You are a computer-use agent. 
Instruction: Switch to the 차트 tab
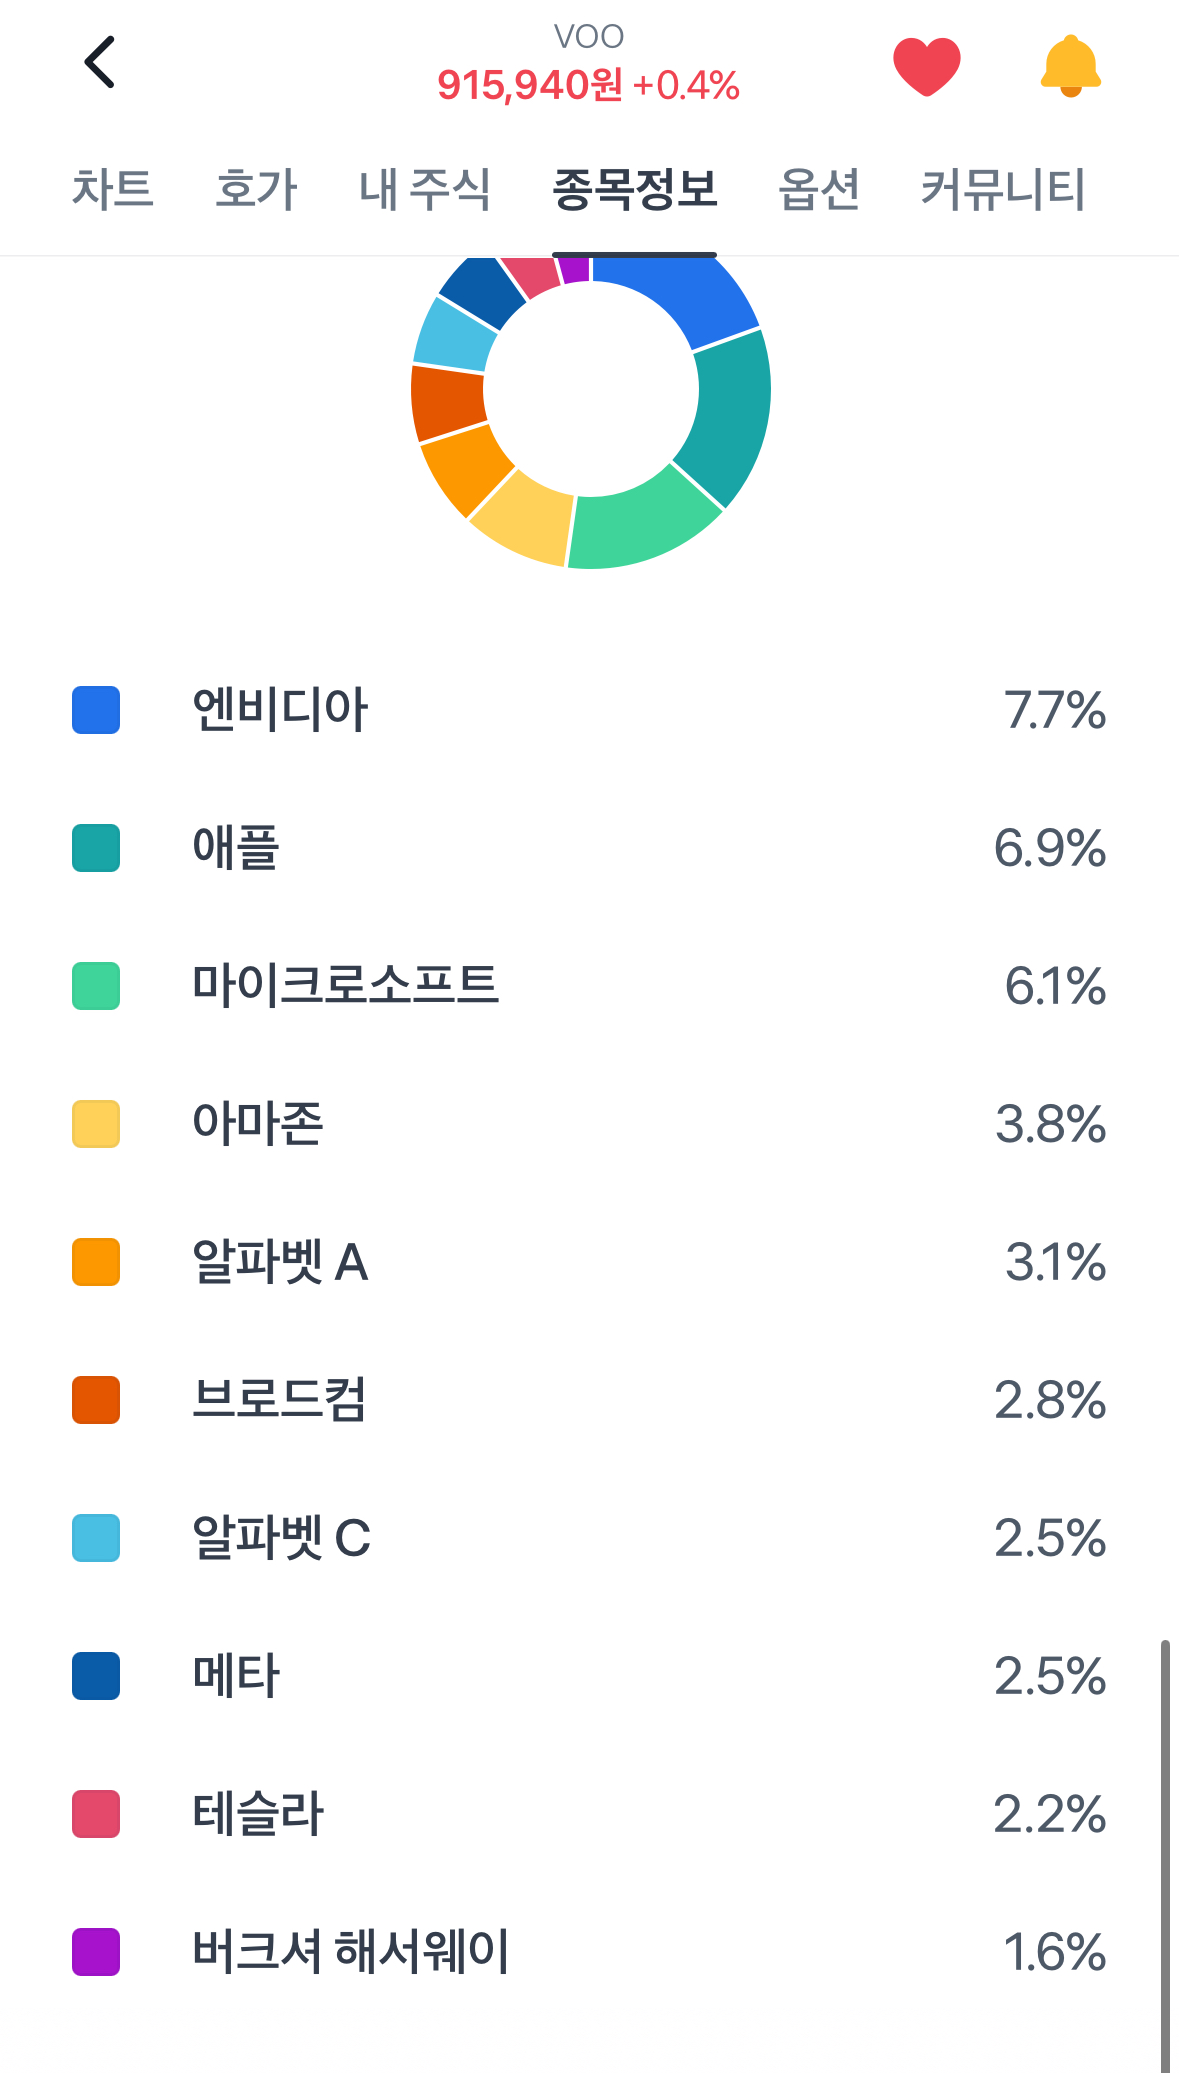point(112,189)
